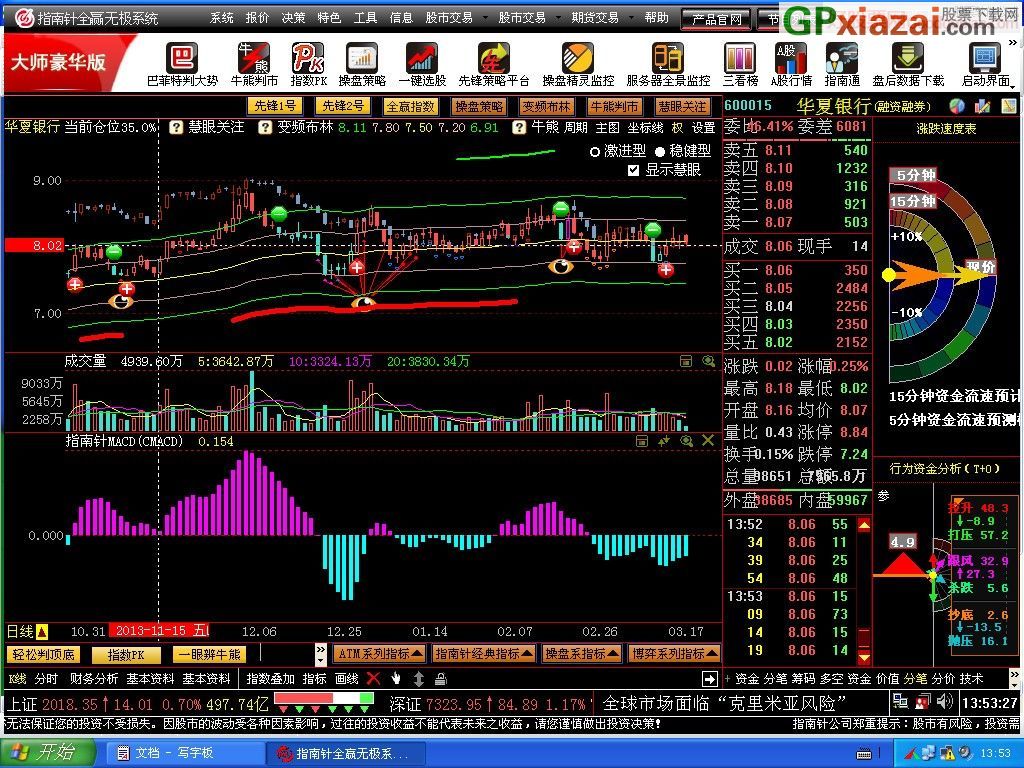Open the 盘后数据下载 icon

[908, 65]
